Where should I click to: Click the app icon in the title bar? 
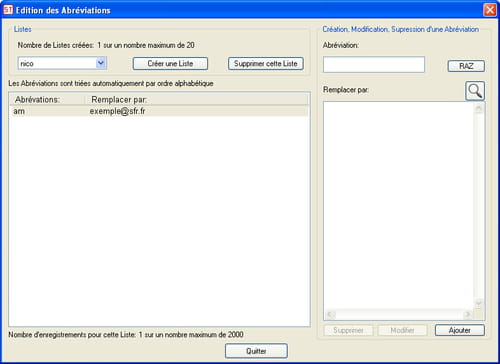[x=8, y=10]
